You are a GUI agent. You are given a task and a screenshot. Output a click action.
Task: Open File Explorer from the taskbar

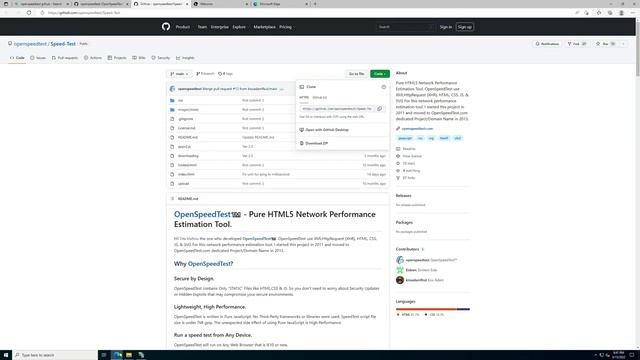click(x=129, y=355)
